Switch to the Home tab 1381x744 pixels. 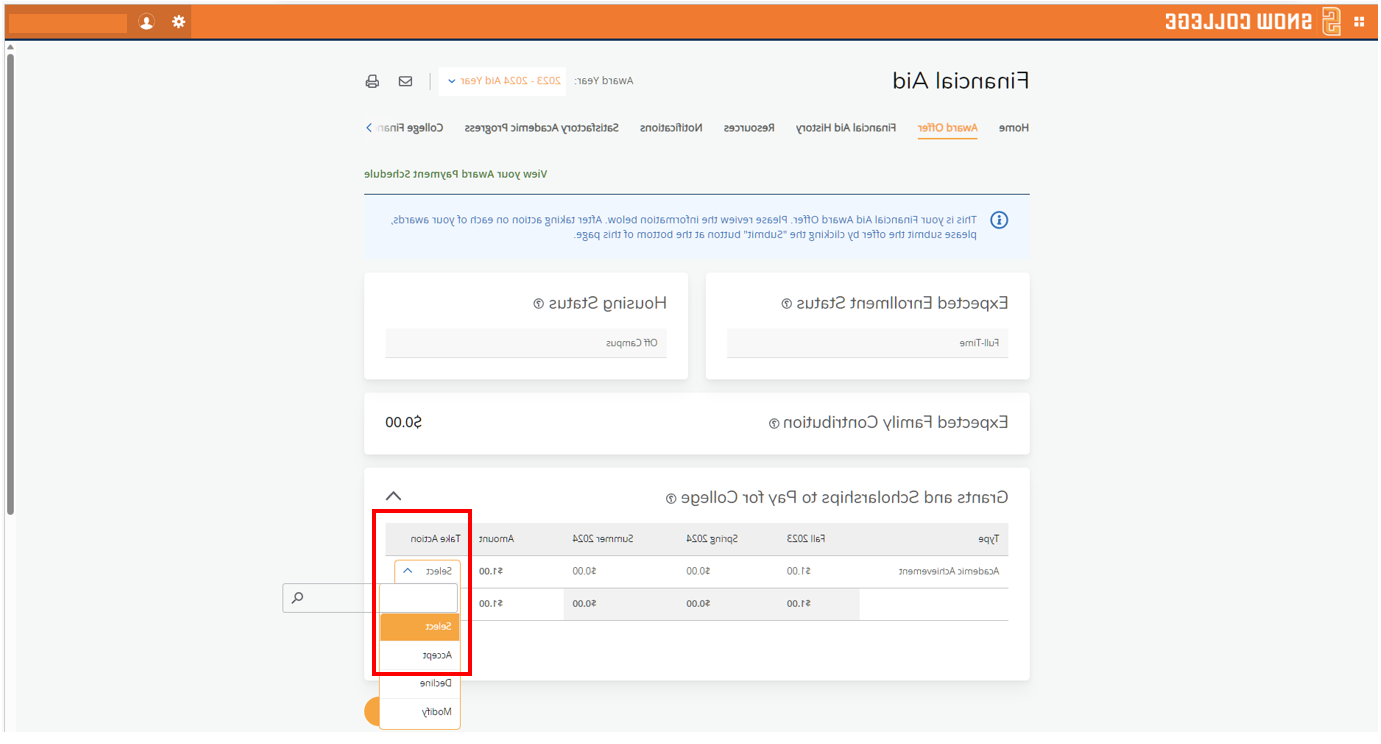tap(1014, 128)
